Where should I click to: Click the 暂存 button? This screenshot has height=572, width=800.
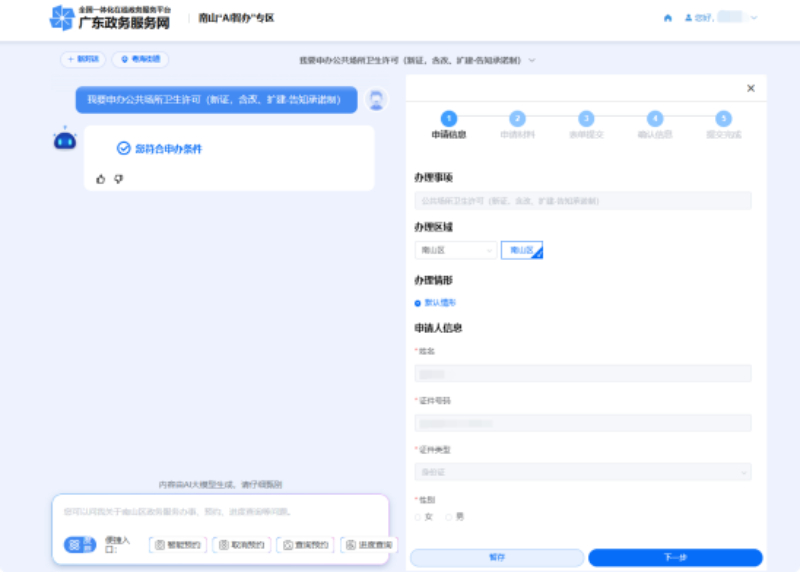click(x=497, y=557)
